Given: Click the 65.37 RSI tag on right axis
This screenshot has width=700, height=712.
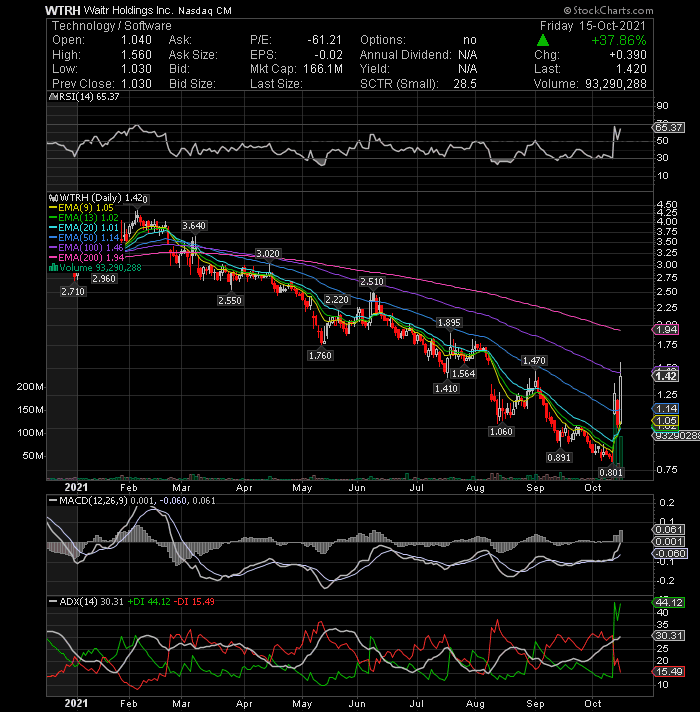Looking at the screenshot, I should tap(669, 128).
